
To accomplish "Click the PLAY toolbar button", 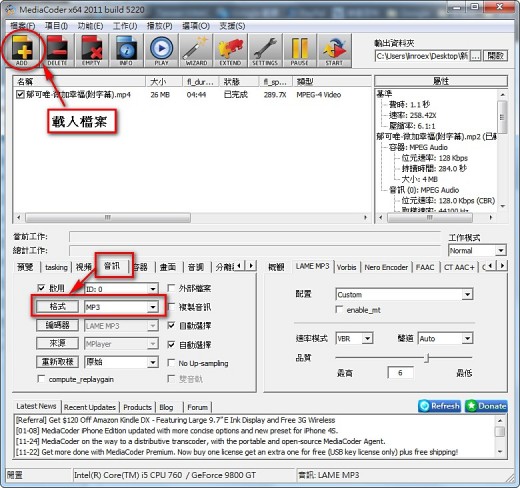I will coord(161,50).
